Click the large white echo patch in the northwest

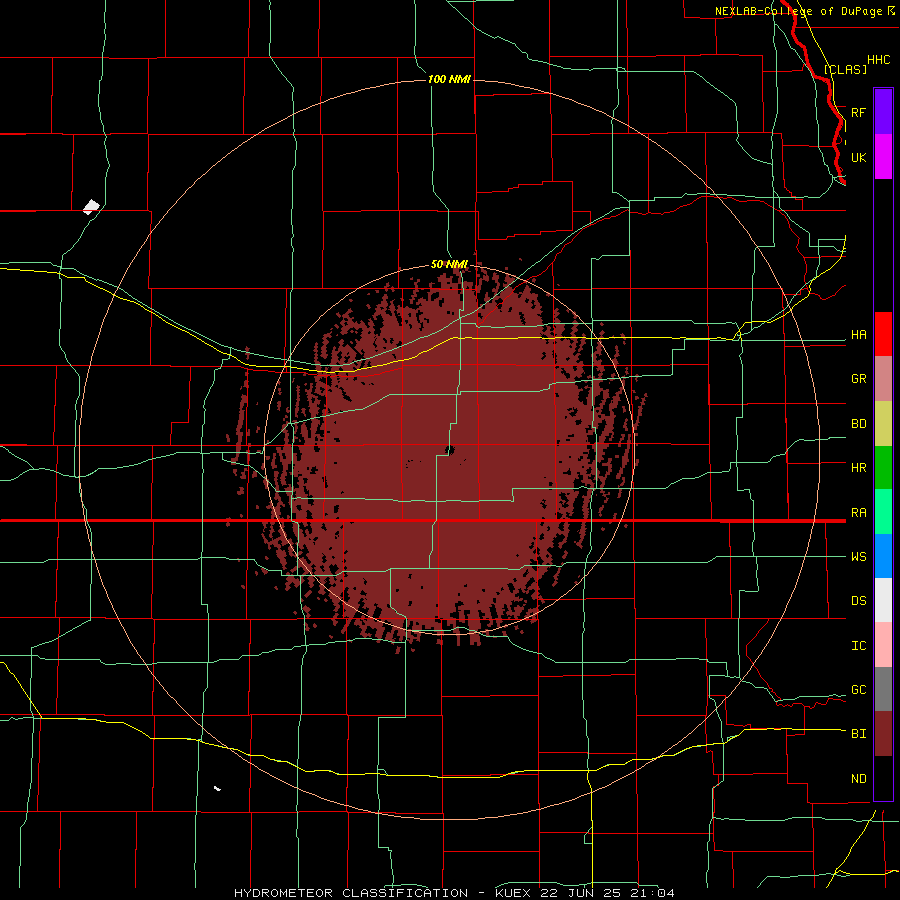(x=91, y=207)
